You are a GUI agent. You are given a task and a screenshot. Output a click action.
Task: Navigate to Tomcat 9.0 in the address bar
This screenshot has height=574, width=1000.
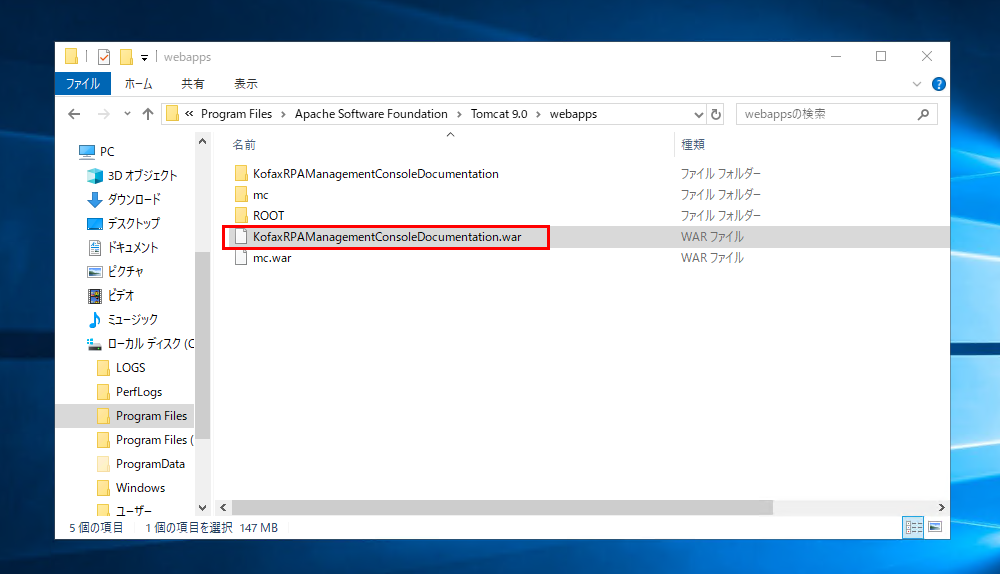499,114
